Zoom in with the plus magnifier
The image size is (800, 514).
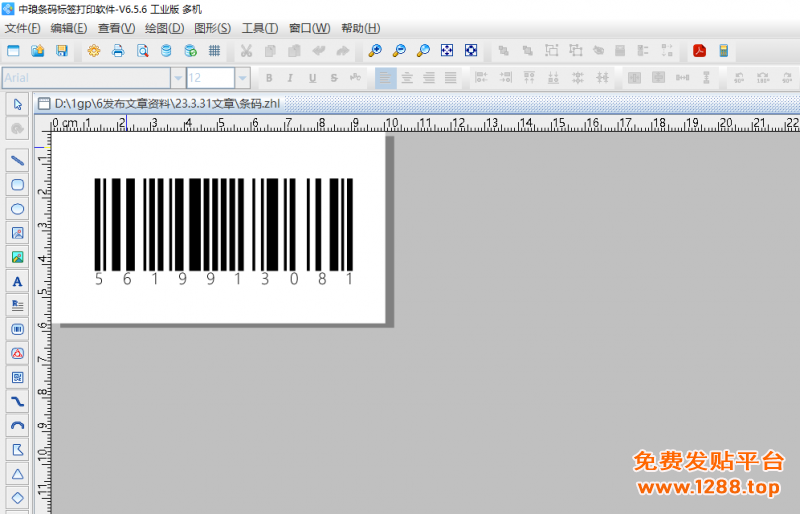click(375, 51)
